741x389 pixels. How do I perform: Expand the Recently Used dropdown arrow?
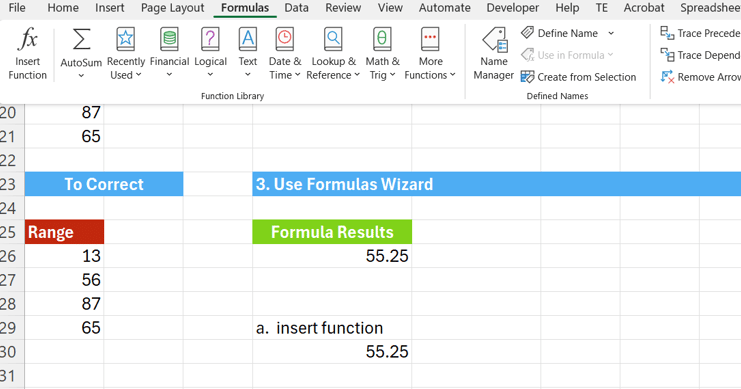[138, 75]
